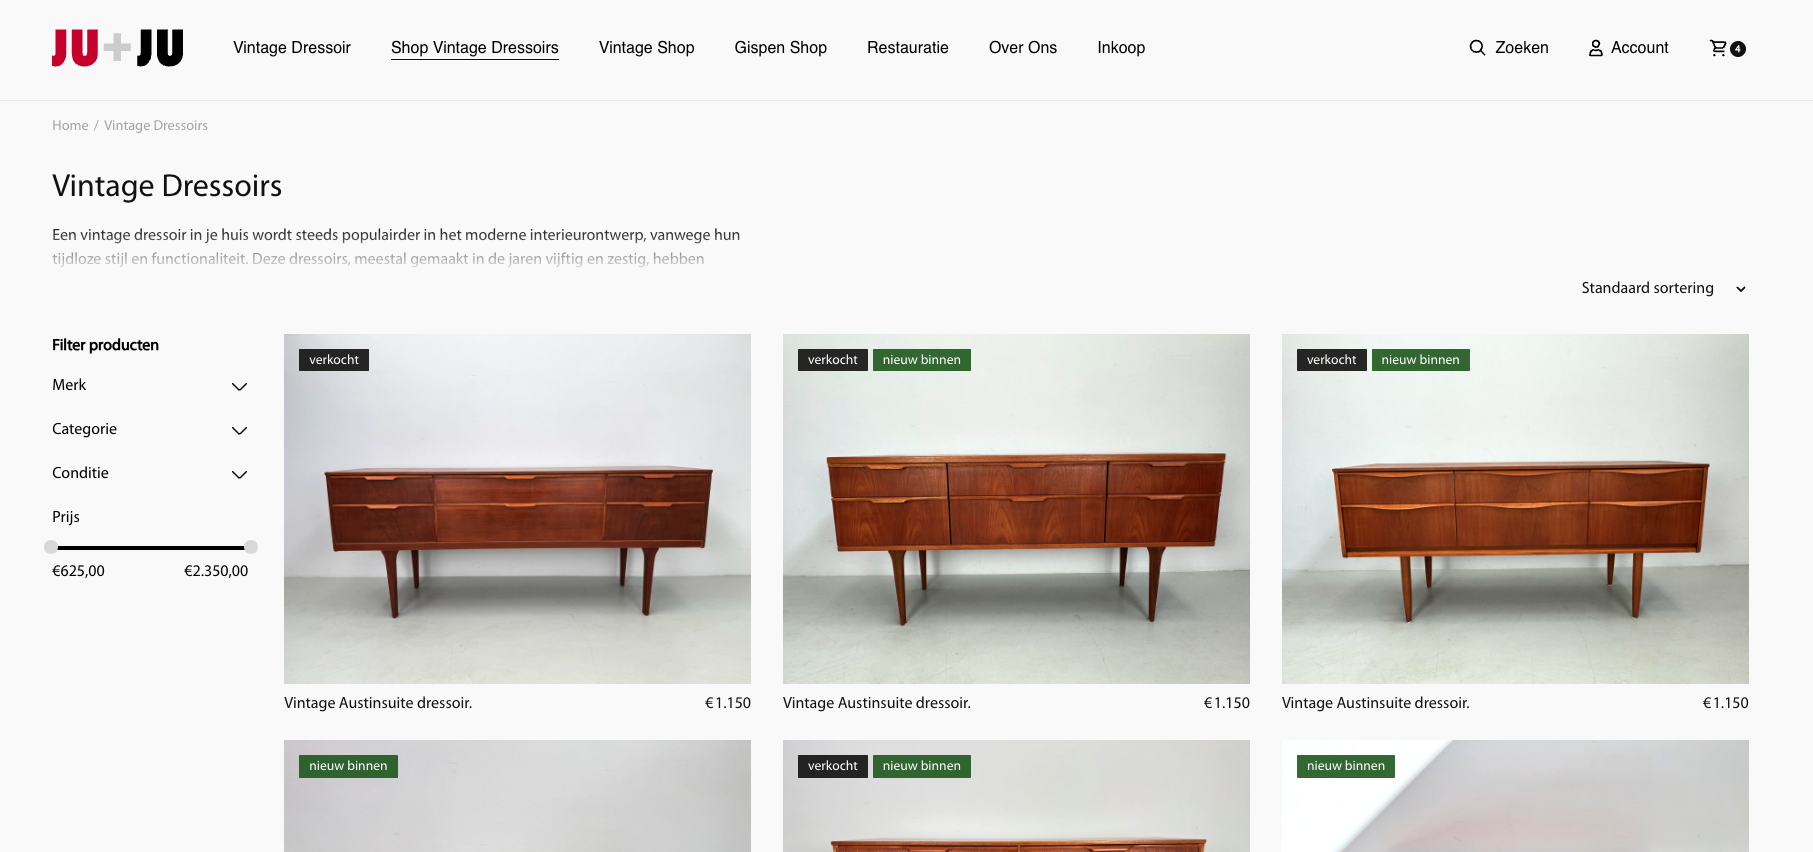Screen dimensions: 1813x852
Task: Open third Vintage Austinsuite dressoir image
Action: click(1515, 509)
